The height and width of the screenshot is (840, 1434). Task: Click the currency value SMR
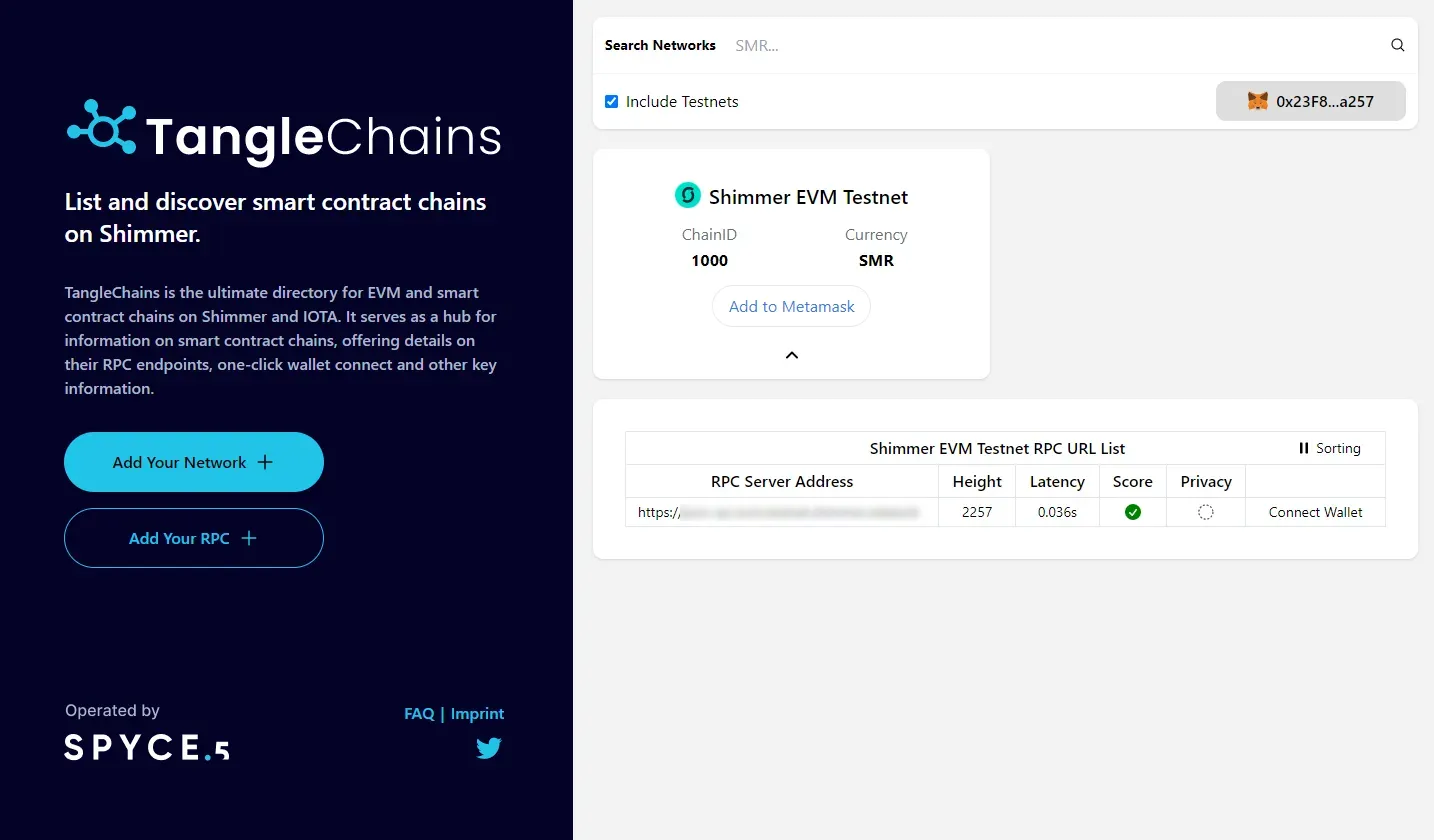[x=876, y=260]
